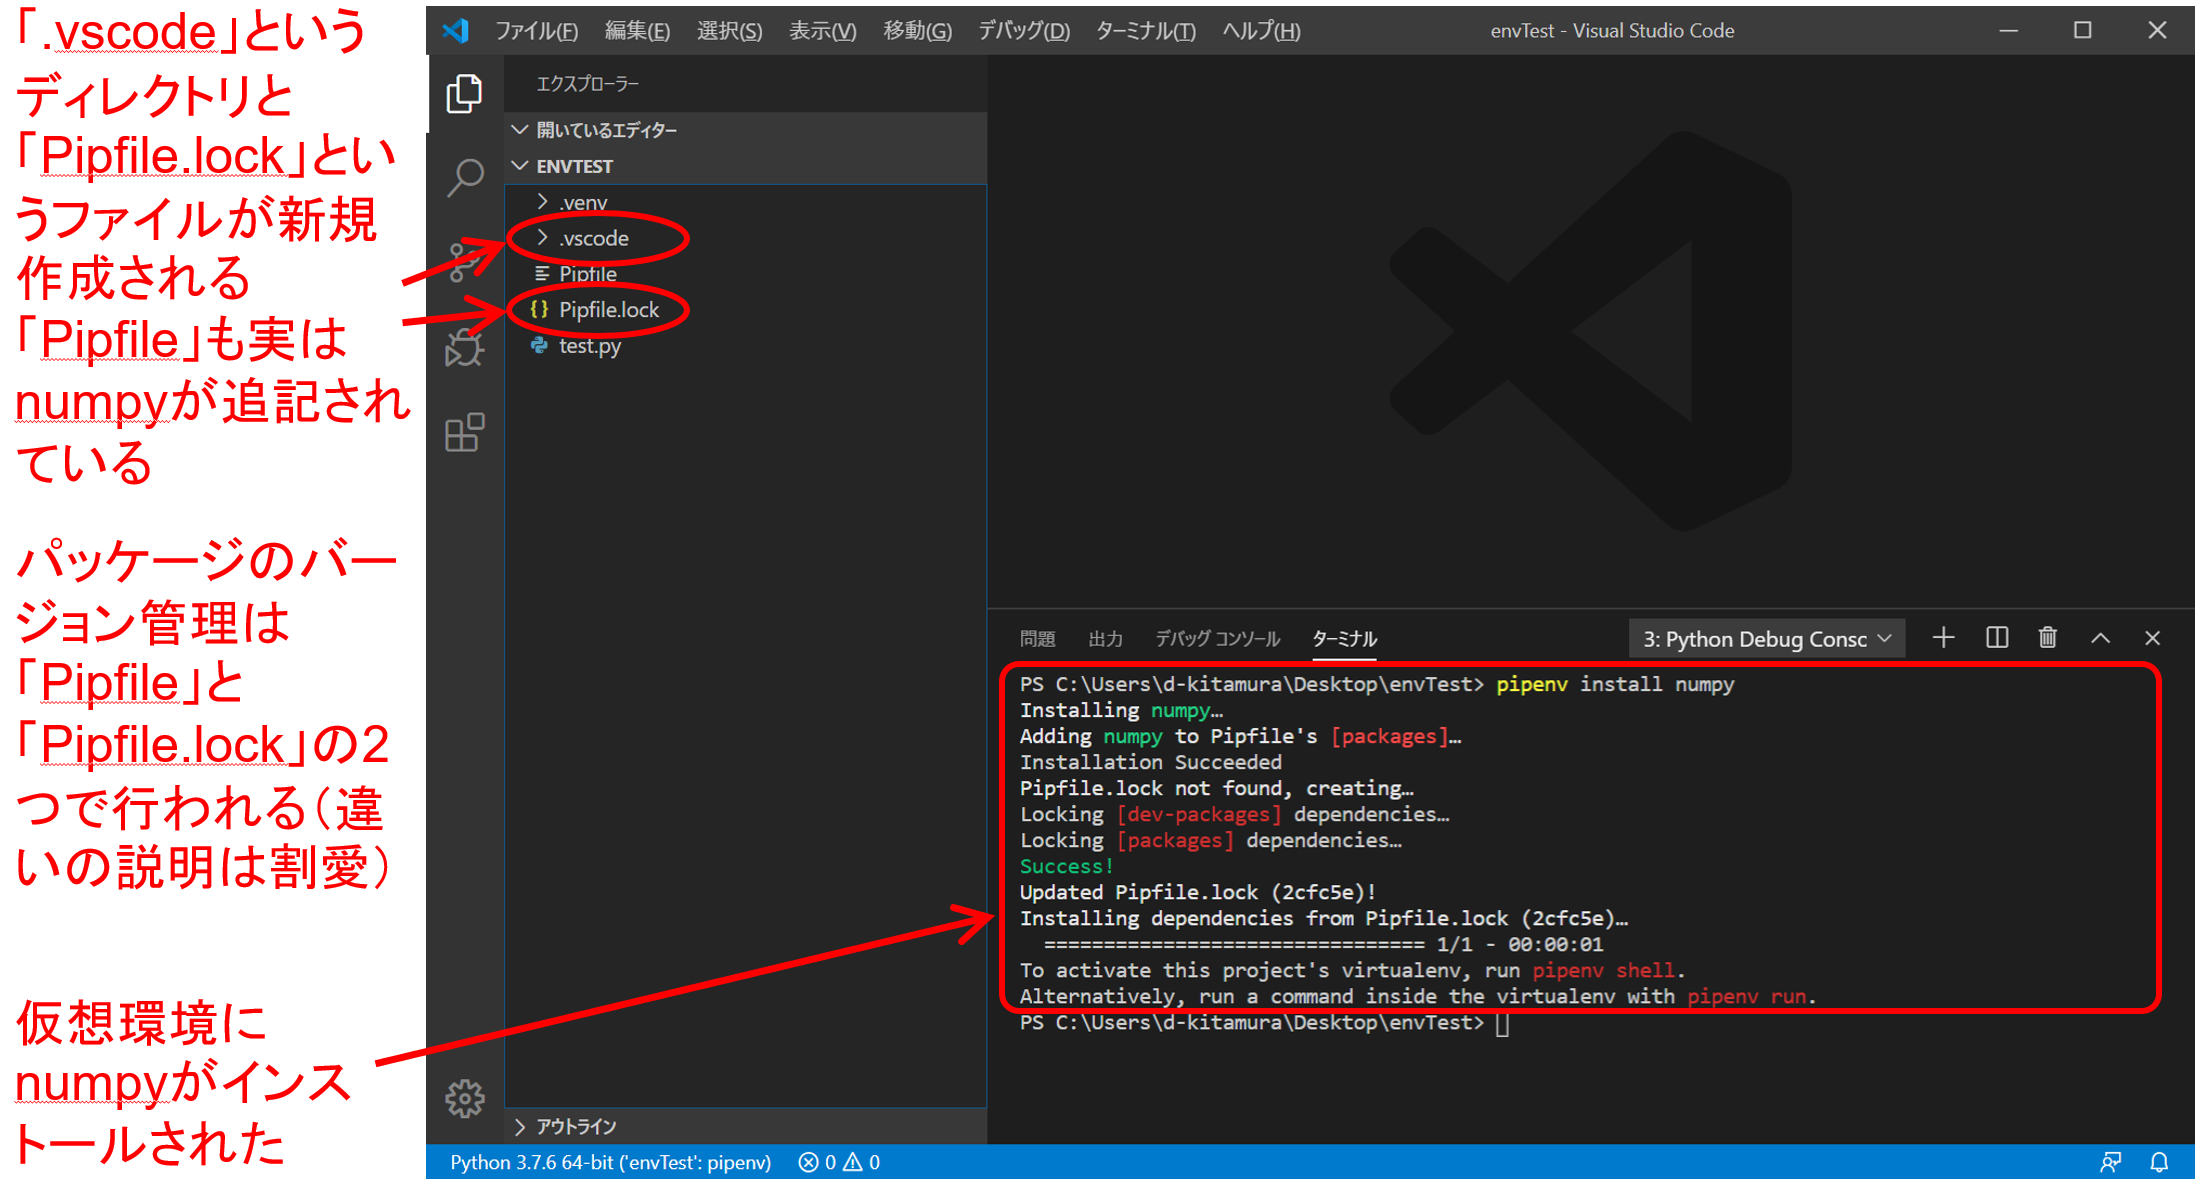This screenshot has height=1189, width=2197.
Task: Open the Extensions view icon
Action: (464, 433)
